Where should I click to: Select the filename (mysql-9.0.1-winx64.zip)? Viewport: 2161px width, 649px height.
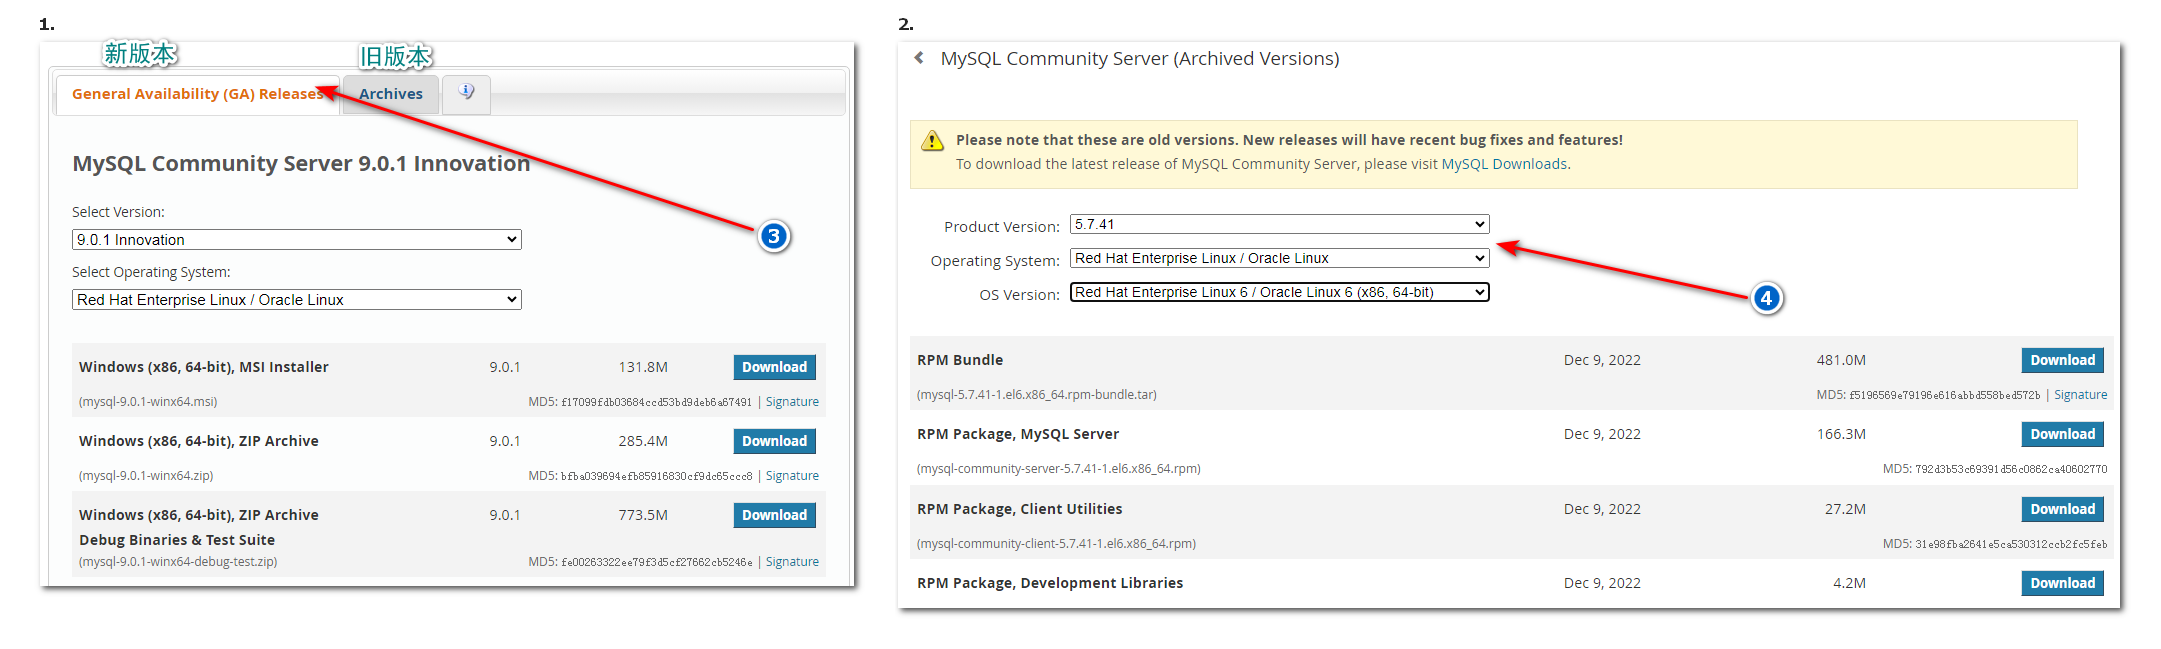(x=146, y=476)
